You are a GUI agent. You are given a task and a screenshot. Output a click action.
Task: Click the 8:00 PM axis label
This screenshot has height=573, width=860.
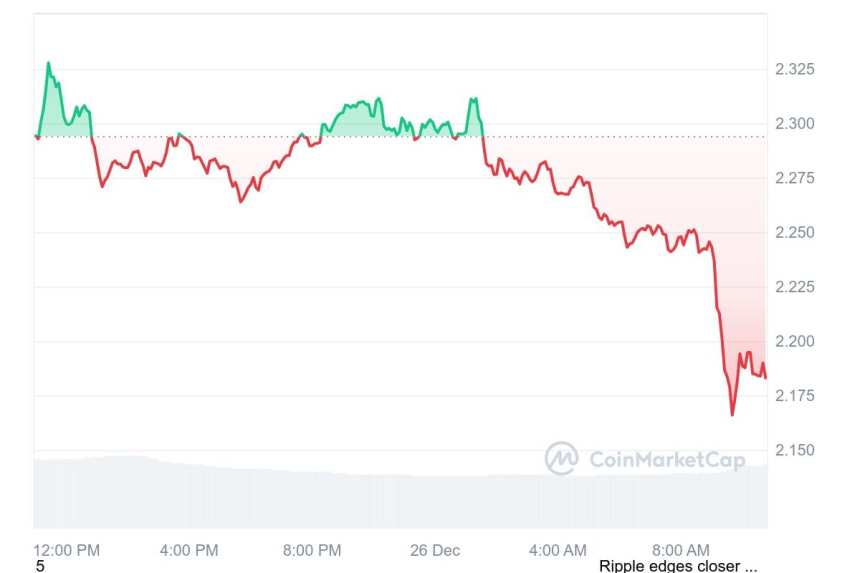coord(313,550)
